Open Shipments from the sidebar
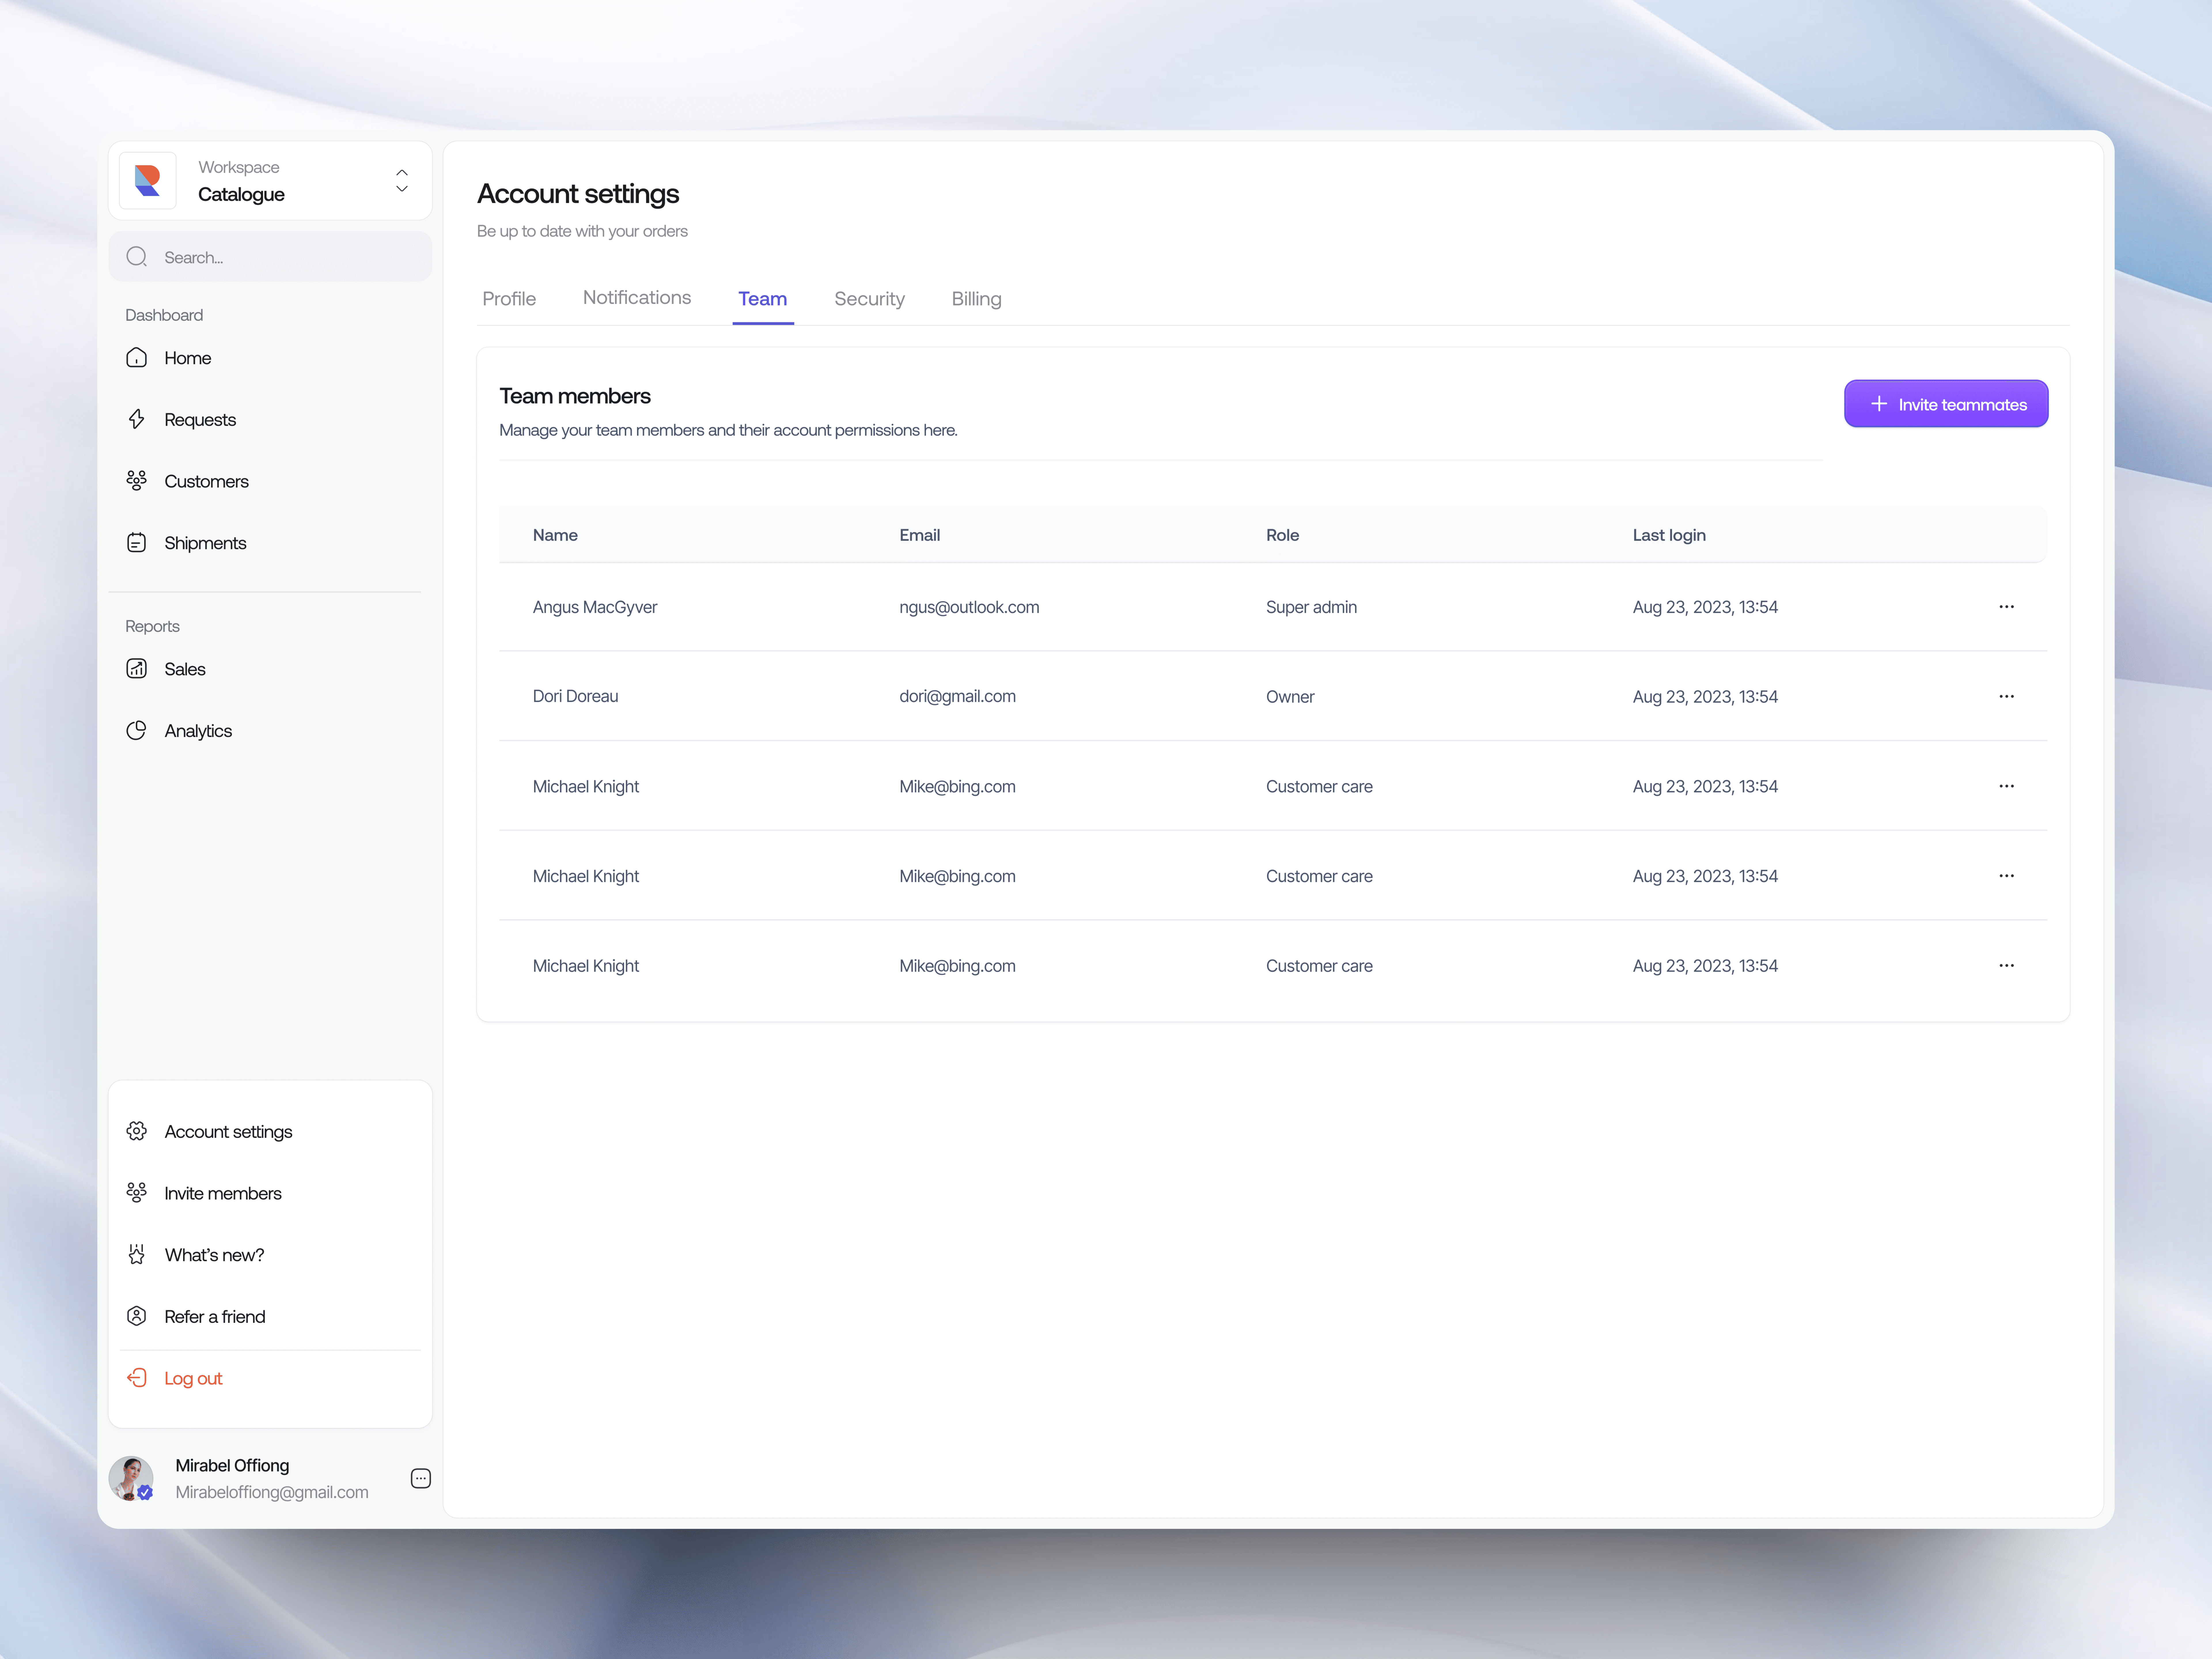 pyautogui.click(x=205, y=543)
